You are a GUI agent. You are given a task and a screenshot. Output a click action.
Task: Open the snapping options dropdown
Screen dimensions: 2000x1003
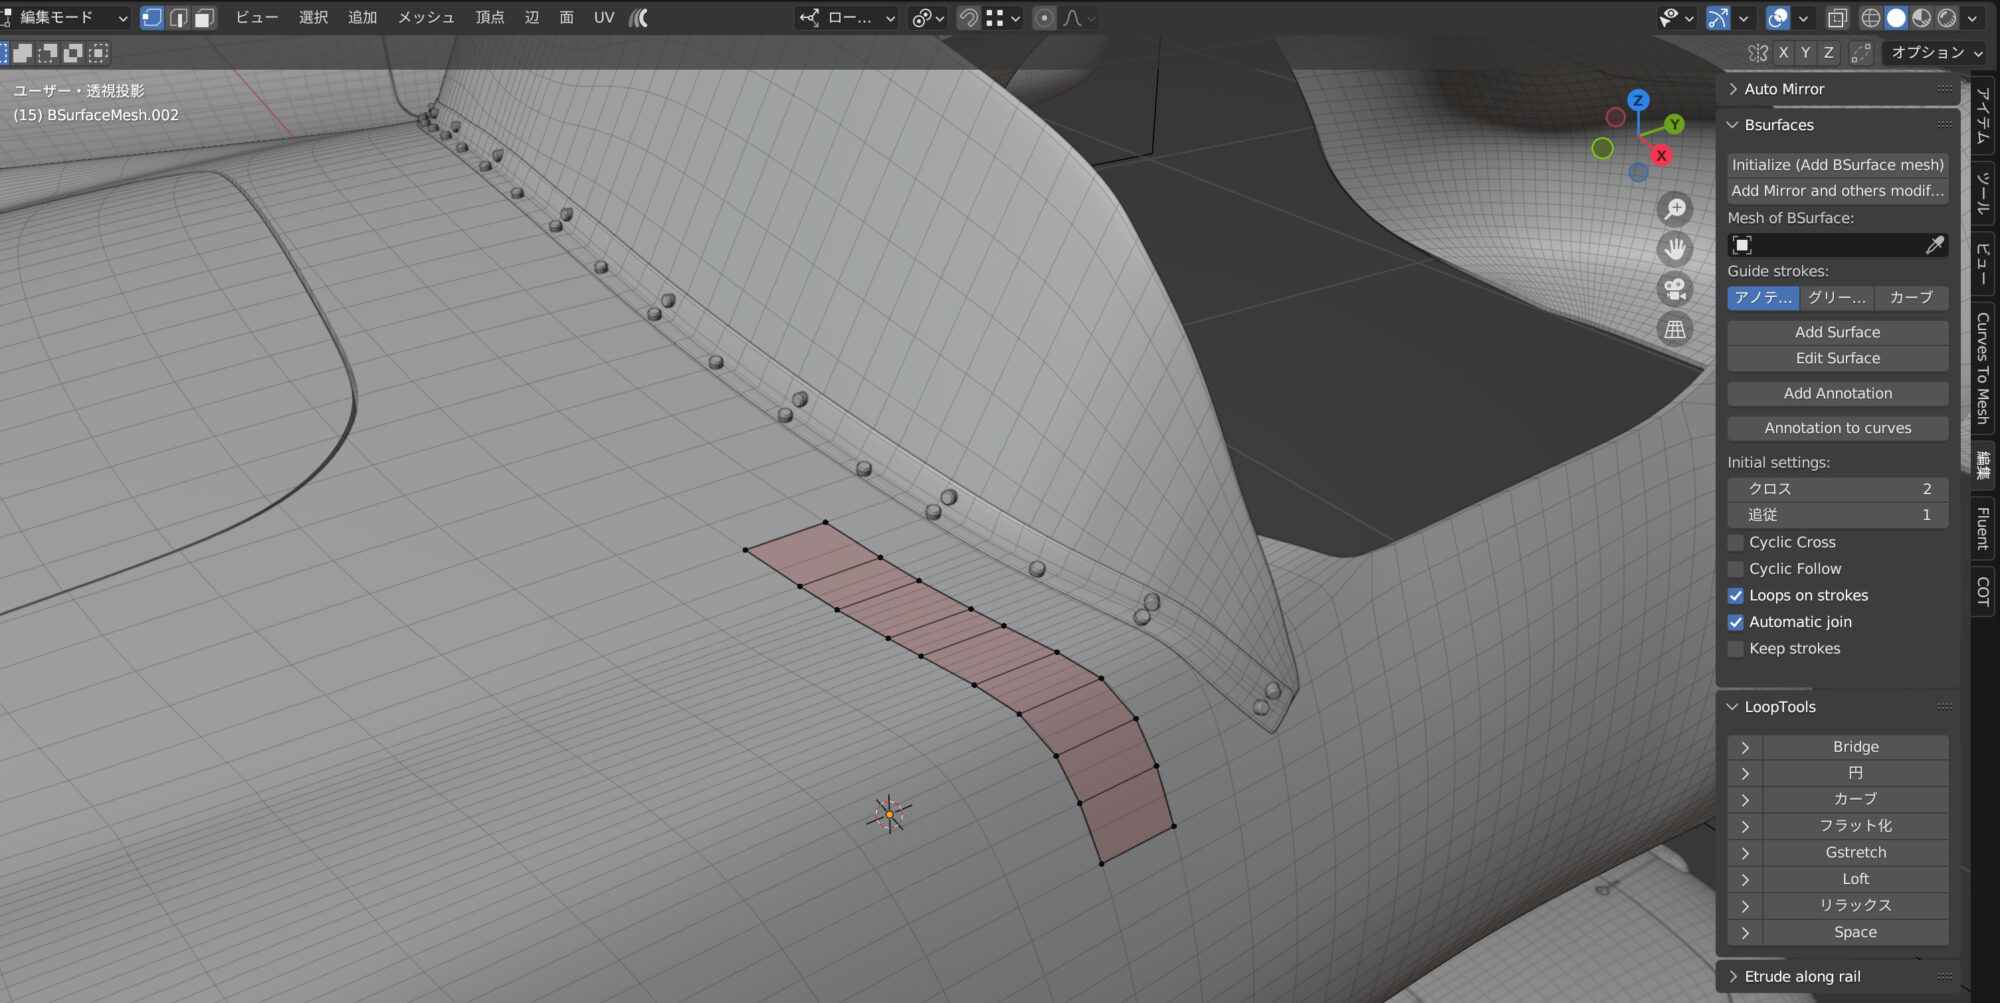[x=1003, y=18]
